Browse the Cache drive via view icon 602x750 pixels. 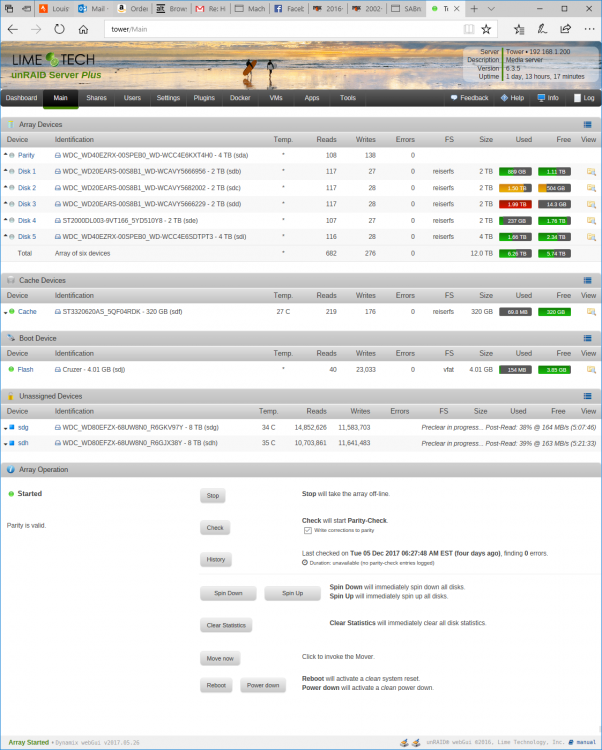pyautogui.click(x=591, y=312)
